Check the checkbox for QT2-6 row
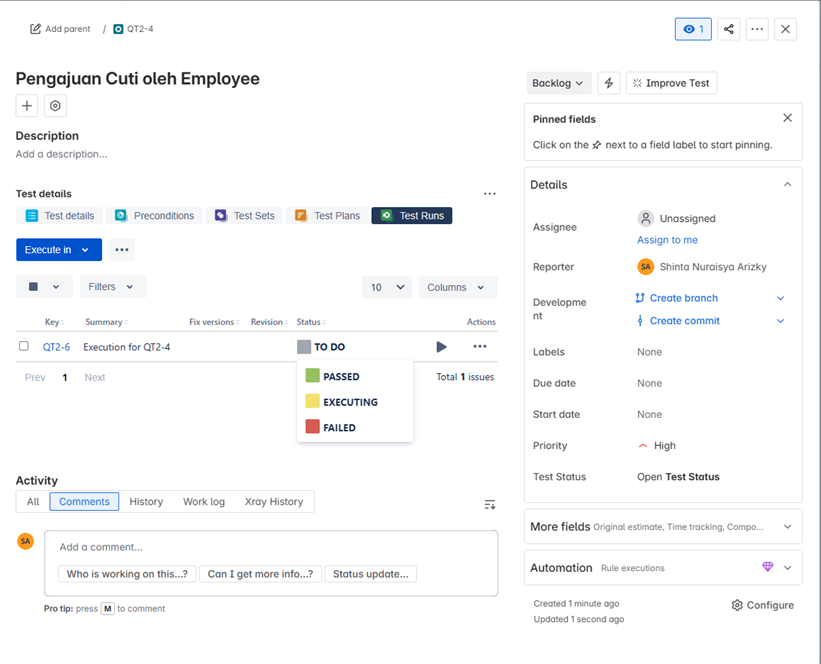 click(x=24, y=346)
